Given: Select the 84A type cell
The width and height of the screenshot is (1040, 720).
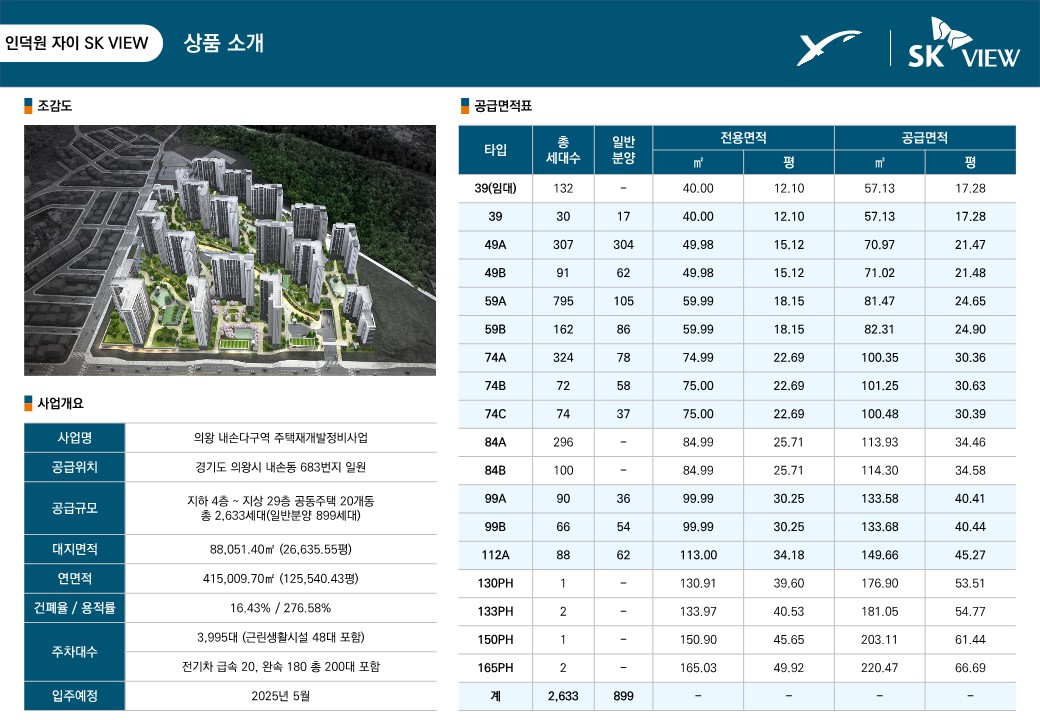Looking at the screenshot, I should click(x=495, y=442).
